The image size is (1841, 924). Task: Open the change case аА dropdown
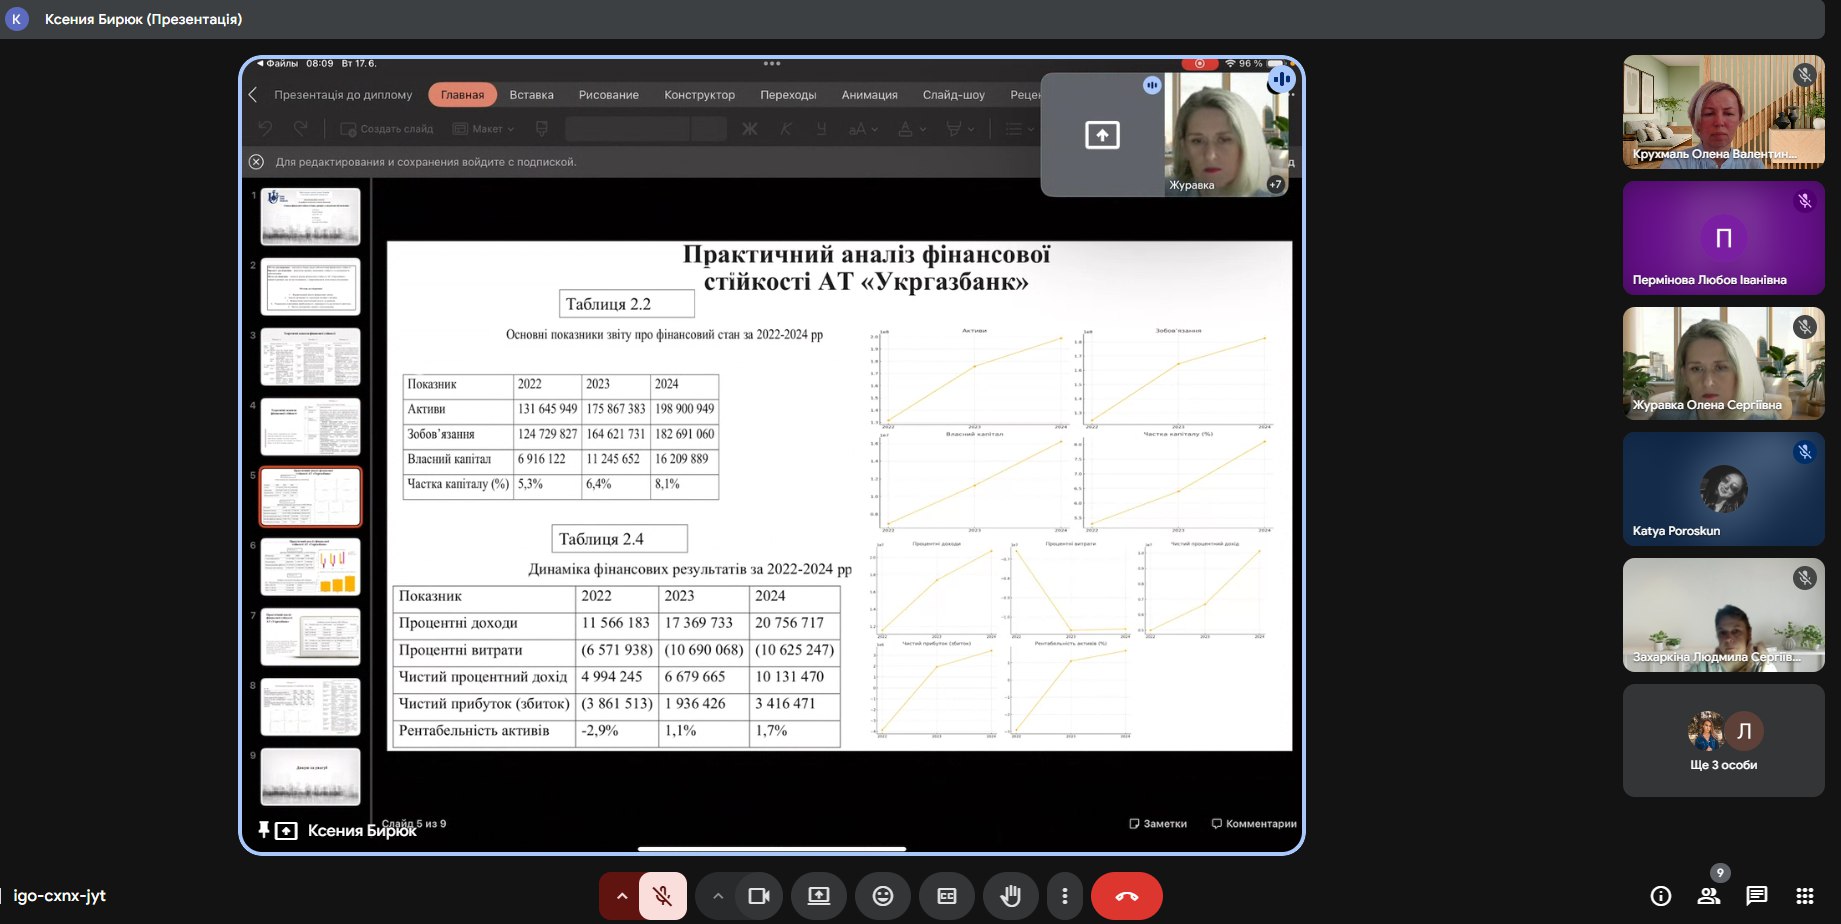[x=863, y=129]
